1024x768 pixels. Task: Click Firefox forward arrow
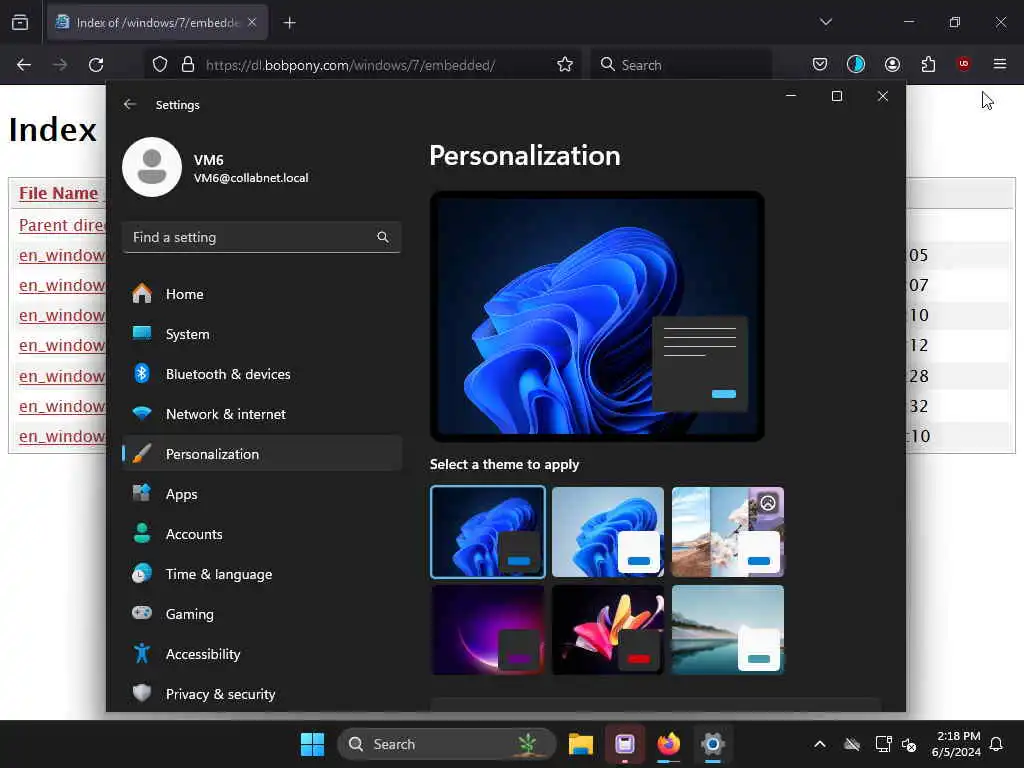click(x=59, y=65)
